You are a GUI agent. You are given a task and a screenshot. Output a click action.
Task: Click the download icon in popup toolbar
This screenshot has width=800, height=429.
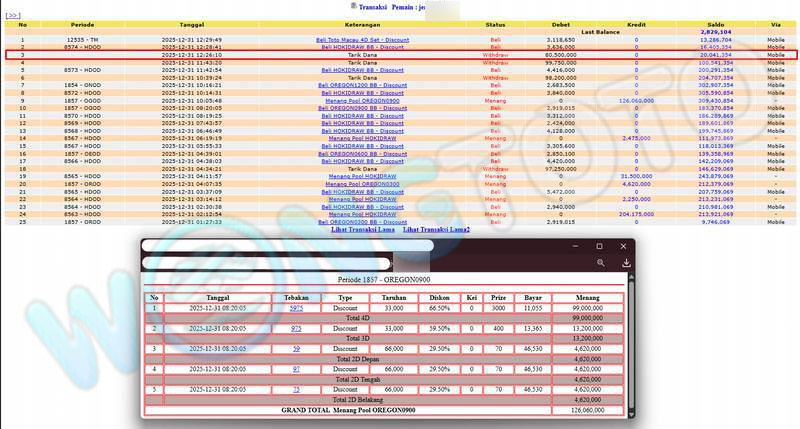coord(626,263)
